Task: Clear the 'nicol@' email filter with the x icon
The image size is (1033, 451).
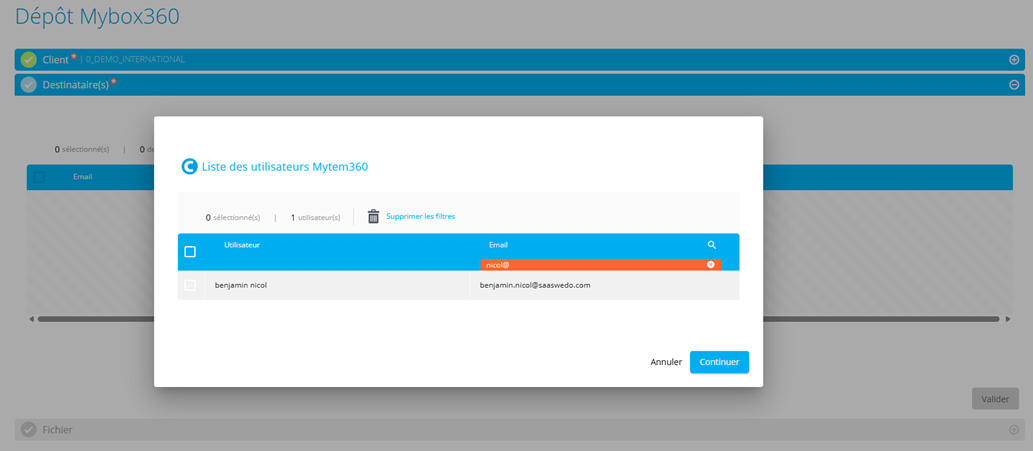Action: [711, 265]
